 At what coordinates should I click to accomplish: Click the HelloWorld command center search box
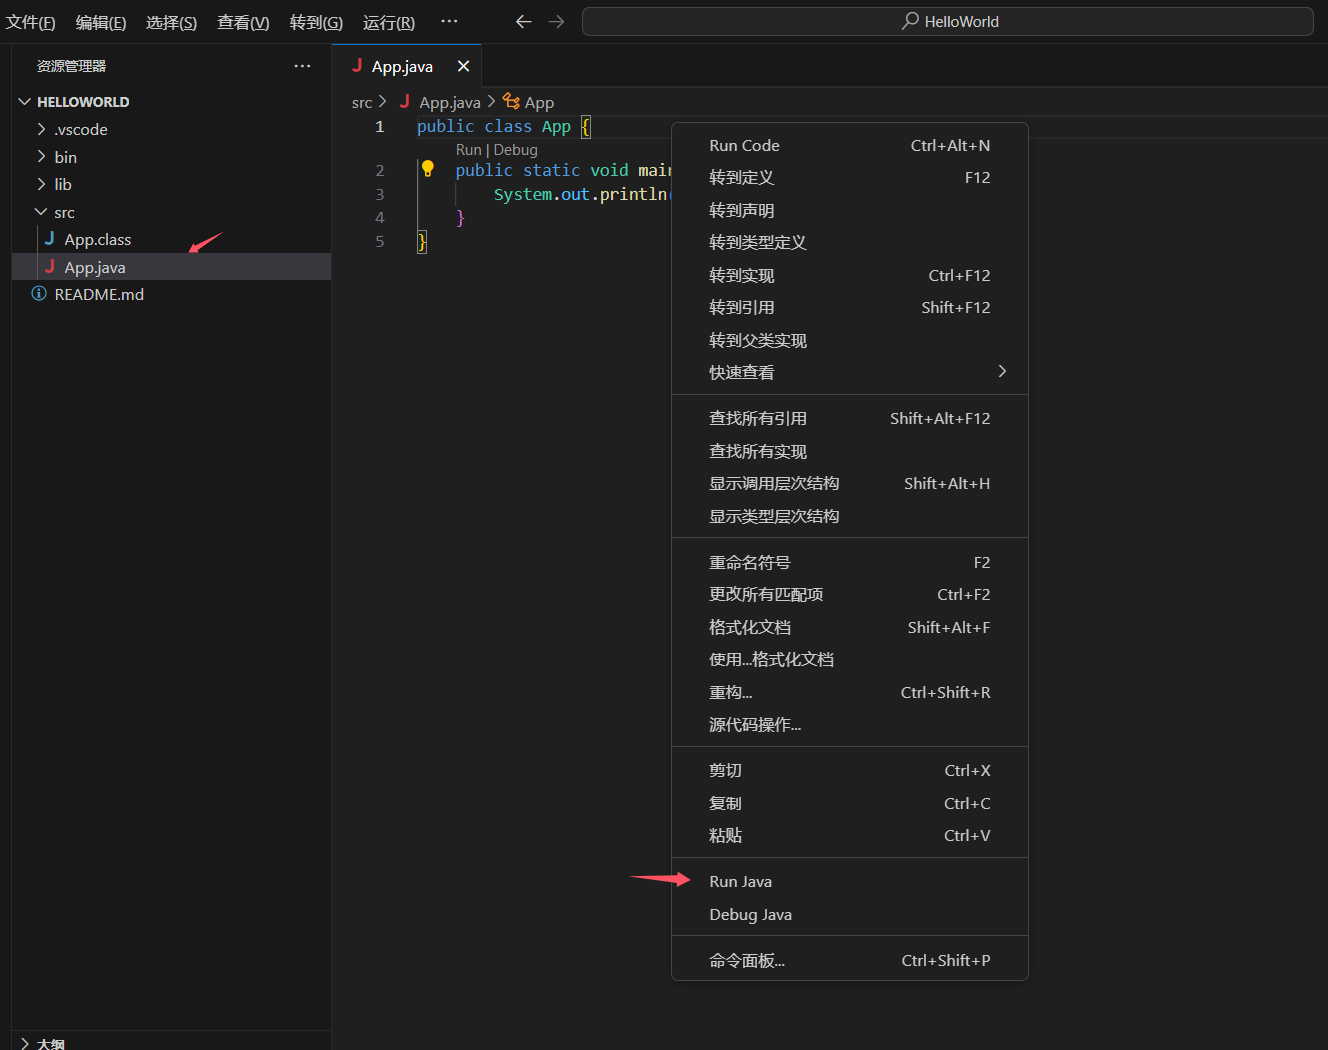[x=947, y=22]
